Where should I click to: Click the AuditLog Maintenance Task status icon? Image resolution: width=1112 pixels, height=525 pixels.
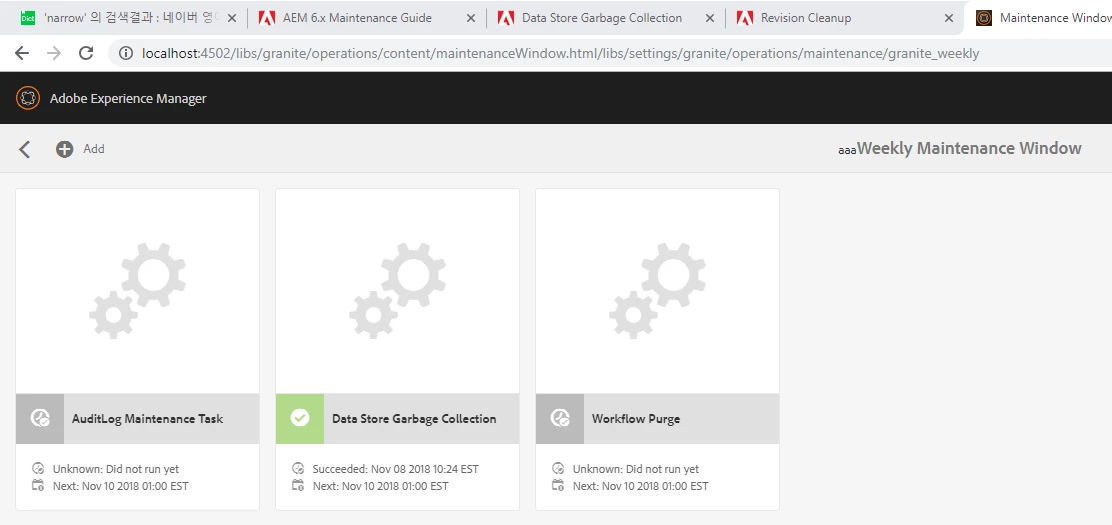click(x=40, y=419)
